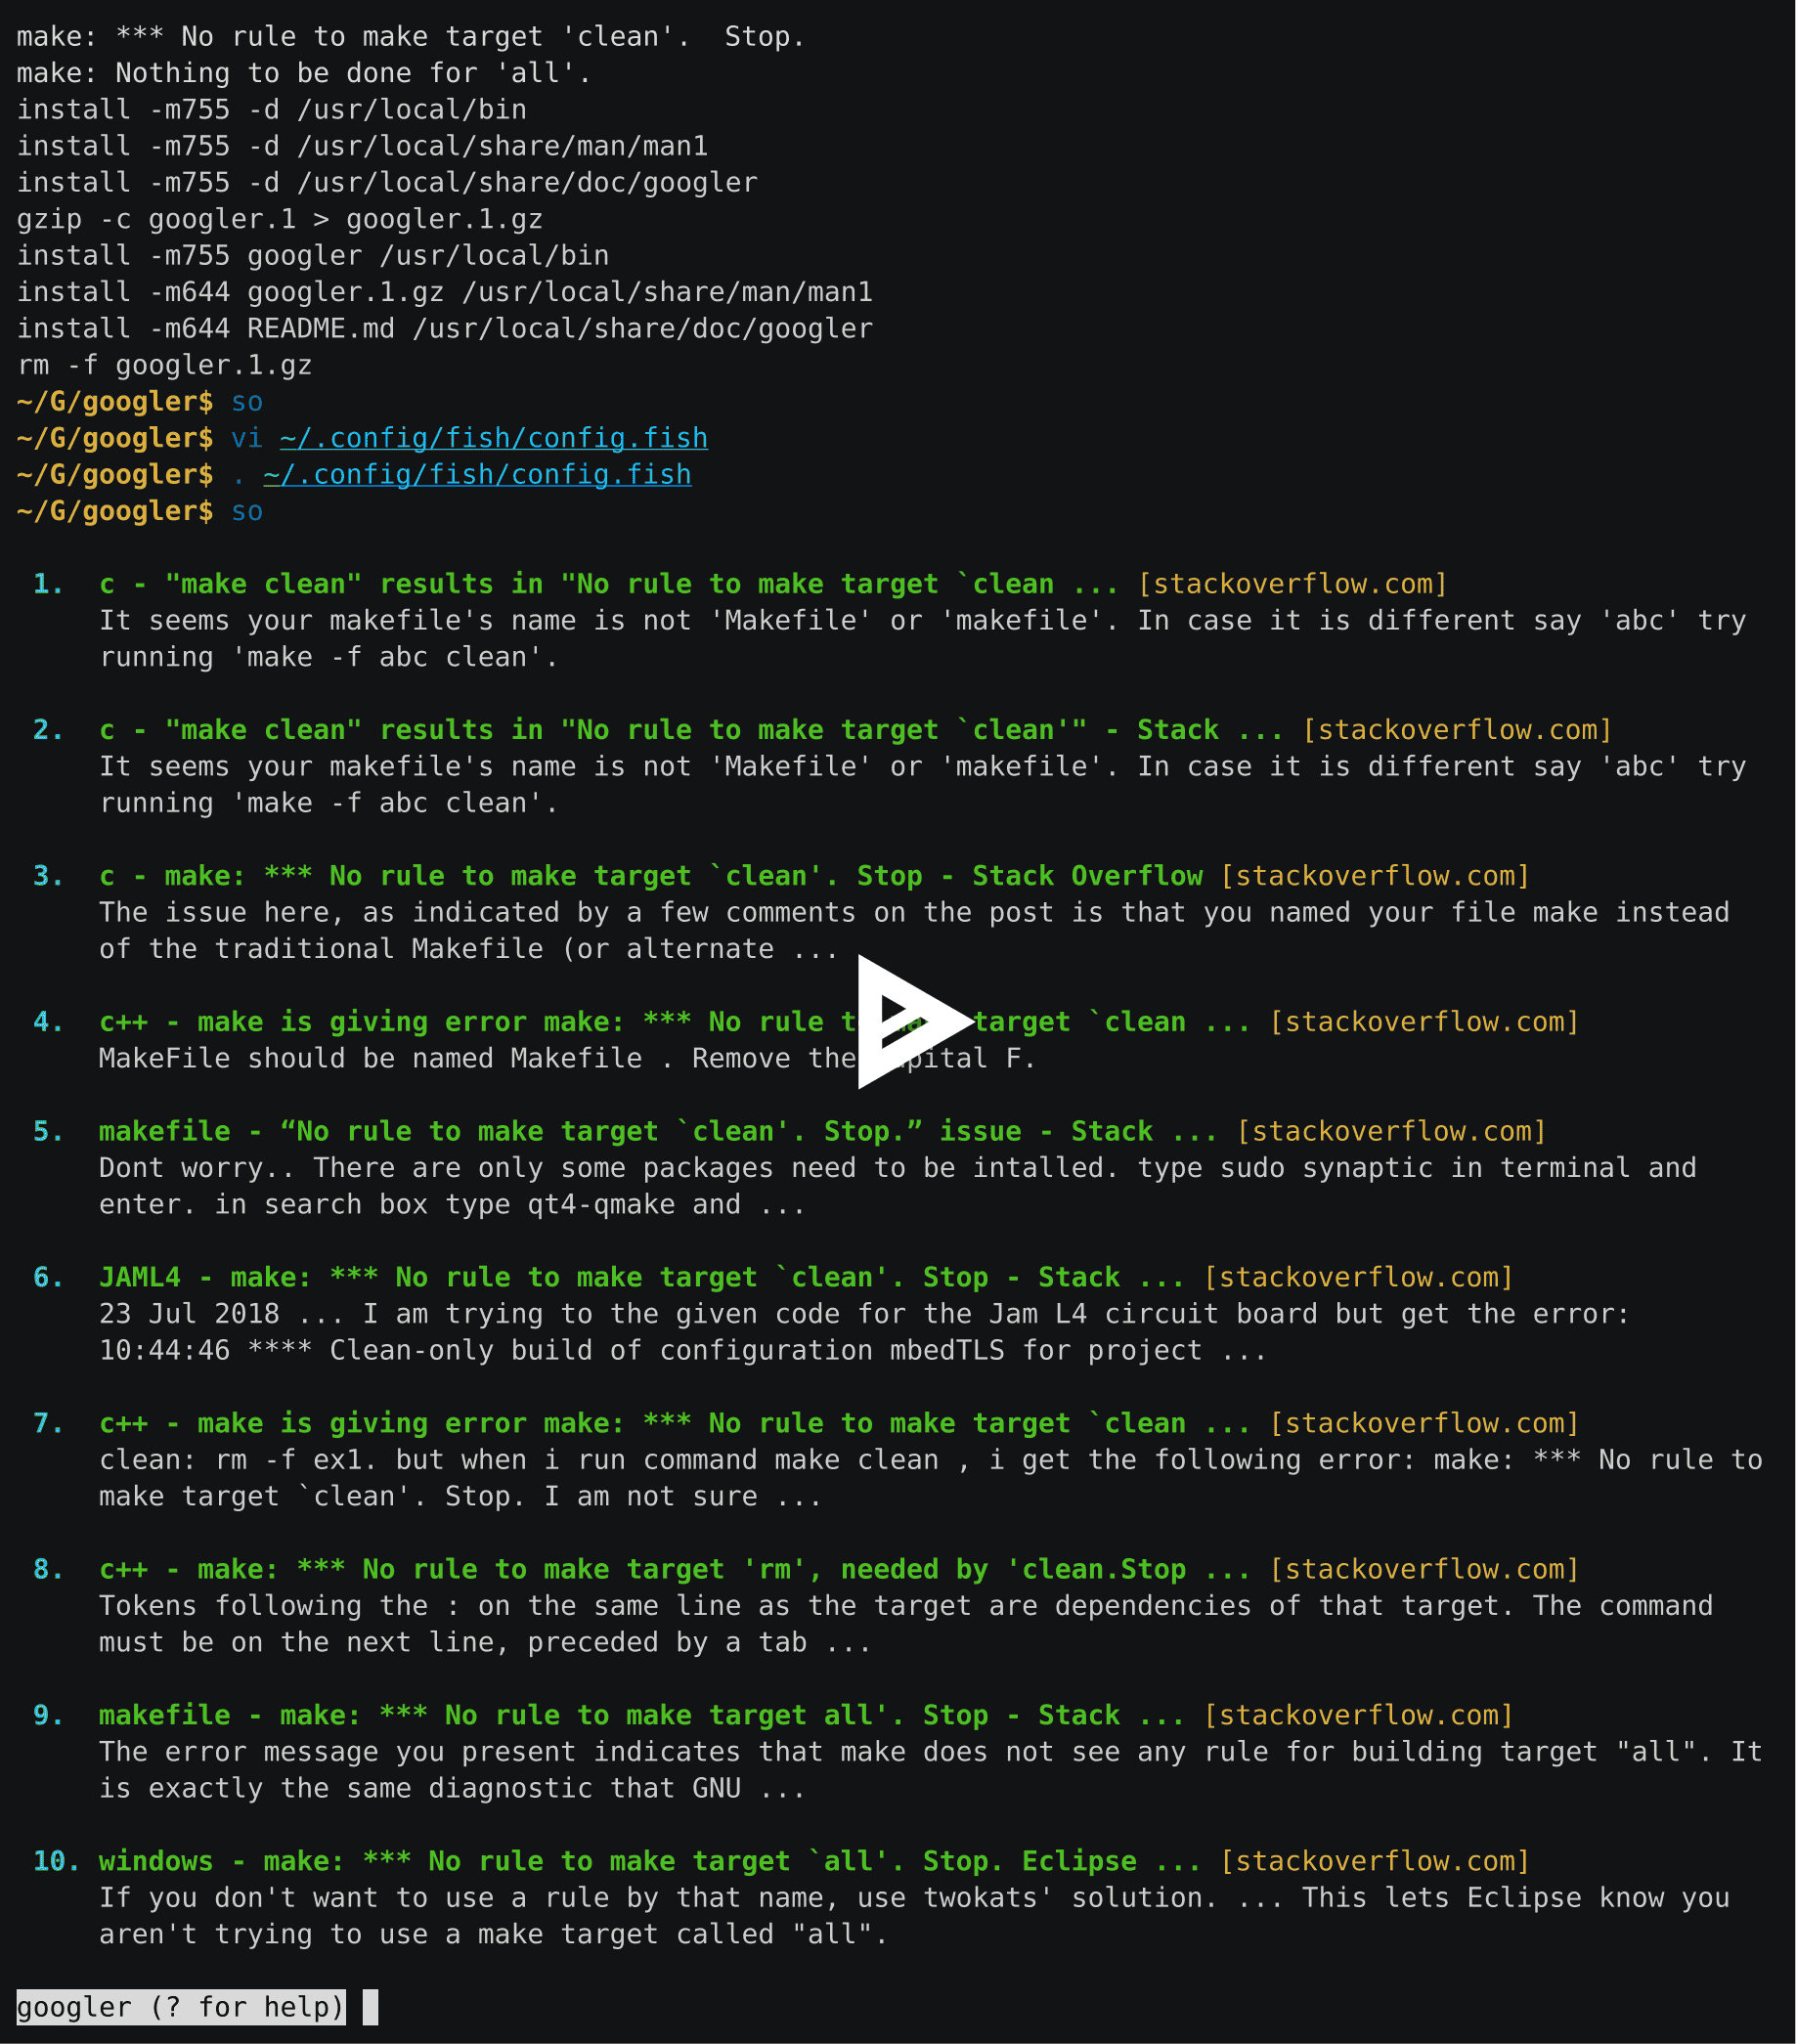Click the stackoverflow.com tag on result 1
The height and width of the screenshot is (2044, 1796).
tap(1293, 583)
